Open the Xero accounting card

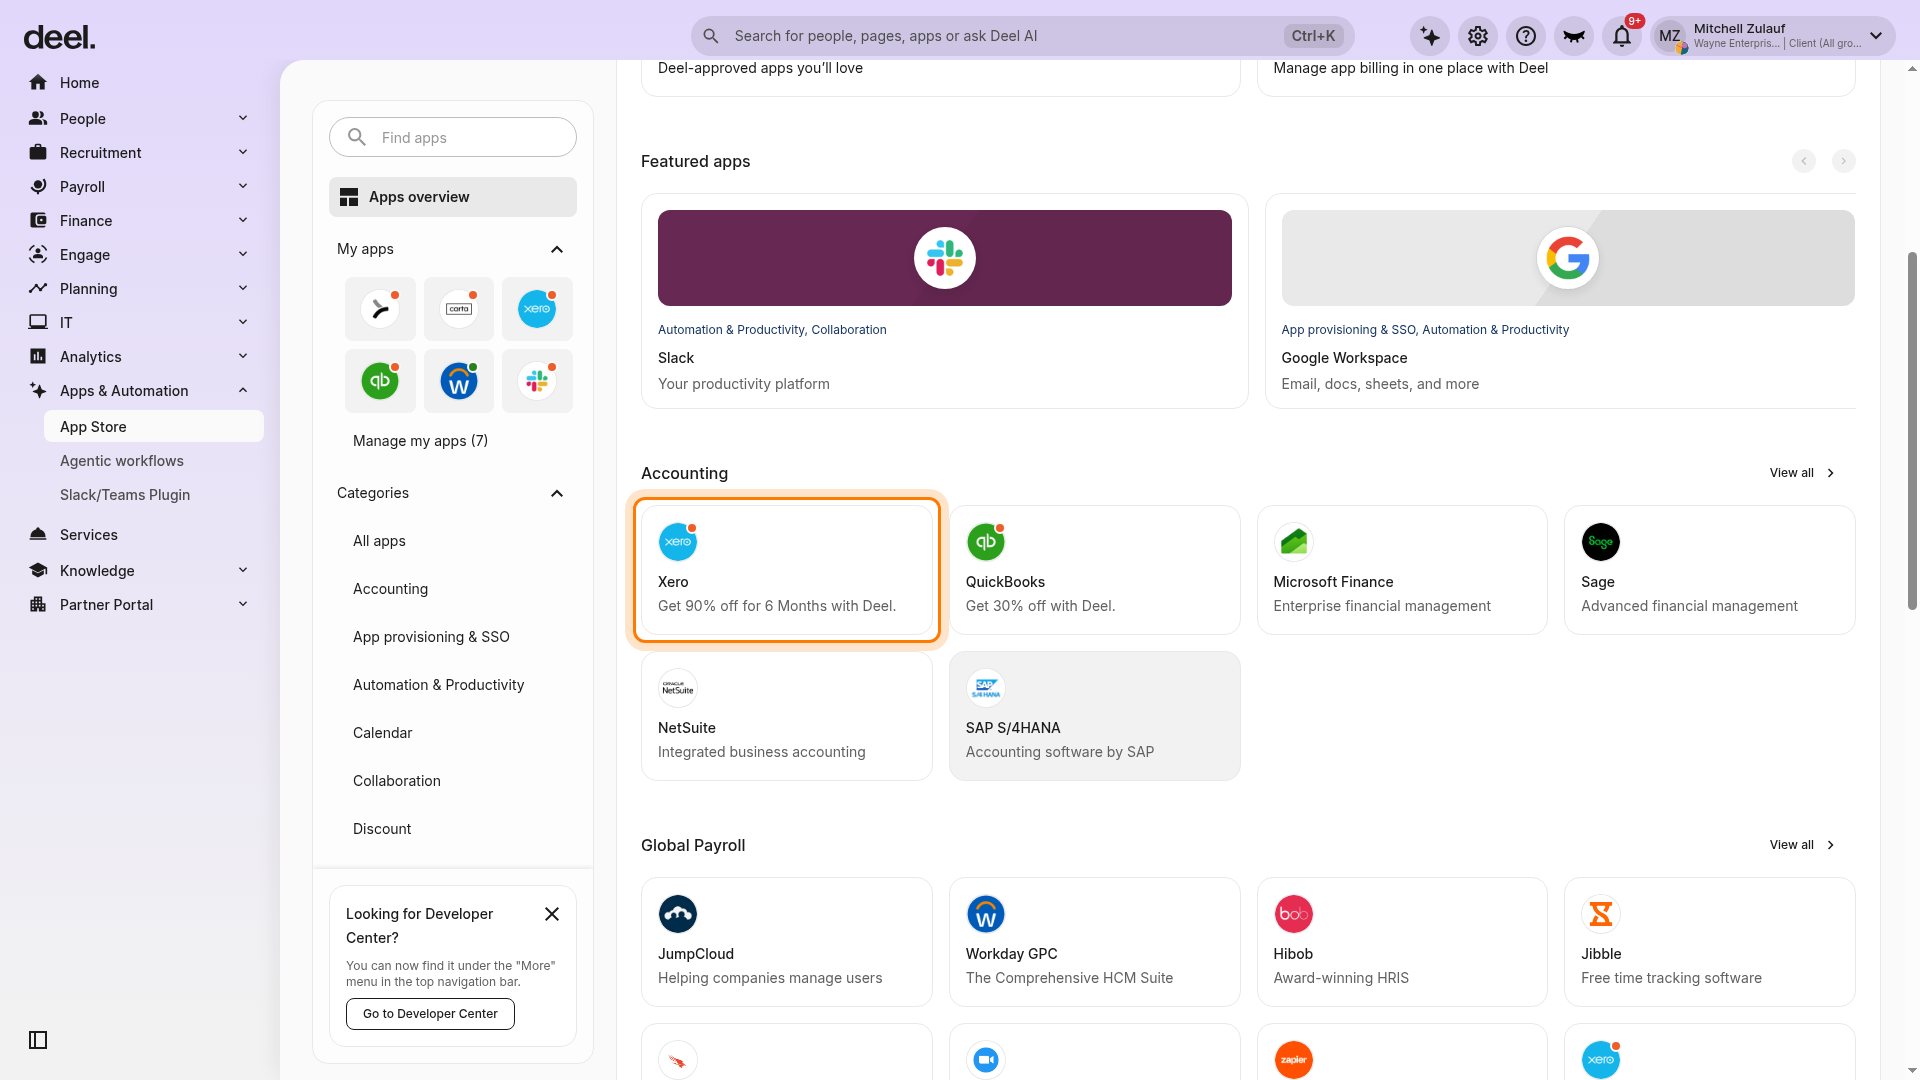(787, 570)
